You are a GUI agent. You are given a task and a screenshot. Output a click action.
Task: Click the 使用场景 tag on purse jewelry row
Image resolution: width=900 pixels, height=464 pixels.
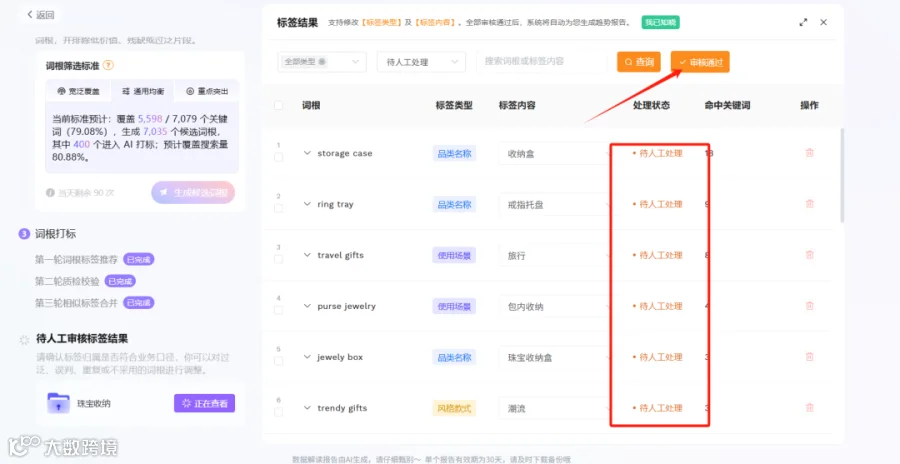click(454, 307)
